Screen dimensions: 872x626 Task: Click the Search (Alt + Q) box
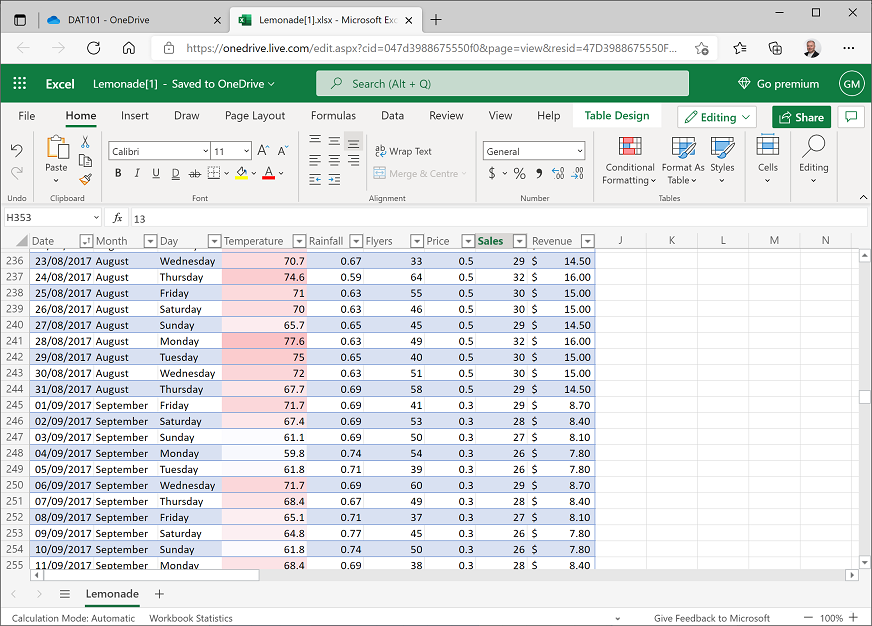pos(502,84)
